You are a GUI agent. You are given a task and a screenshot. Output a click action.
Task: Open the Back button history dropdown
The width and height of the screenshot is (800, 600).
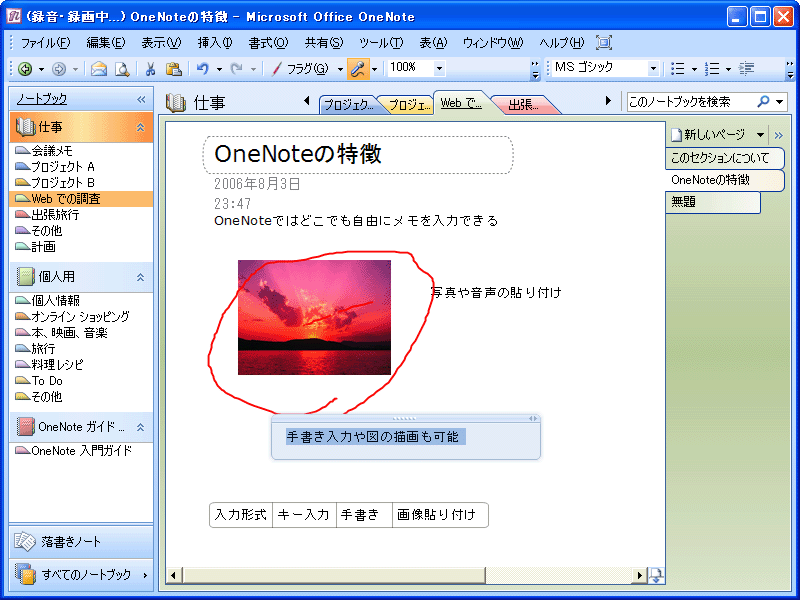pyautogui.click(x=41, y=69)
